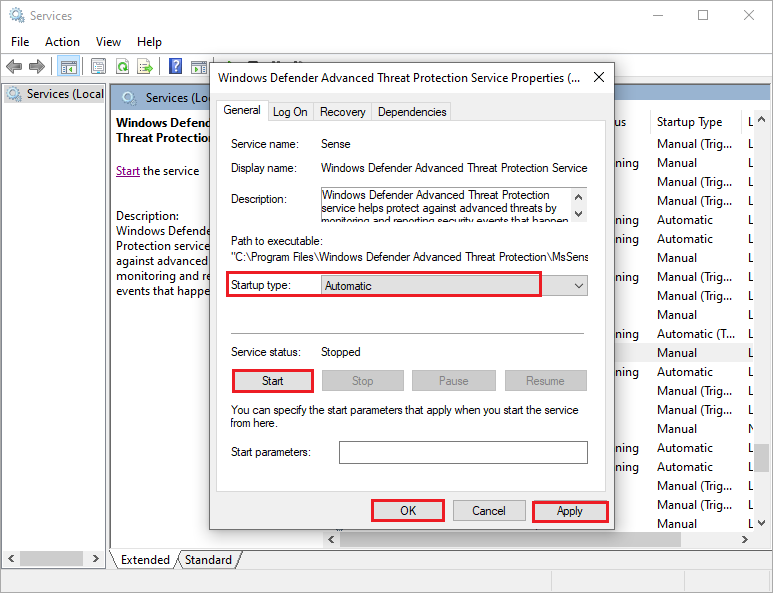The image size is (773, 593).
Task: Switch to the General tab
Action: (242, 110)
